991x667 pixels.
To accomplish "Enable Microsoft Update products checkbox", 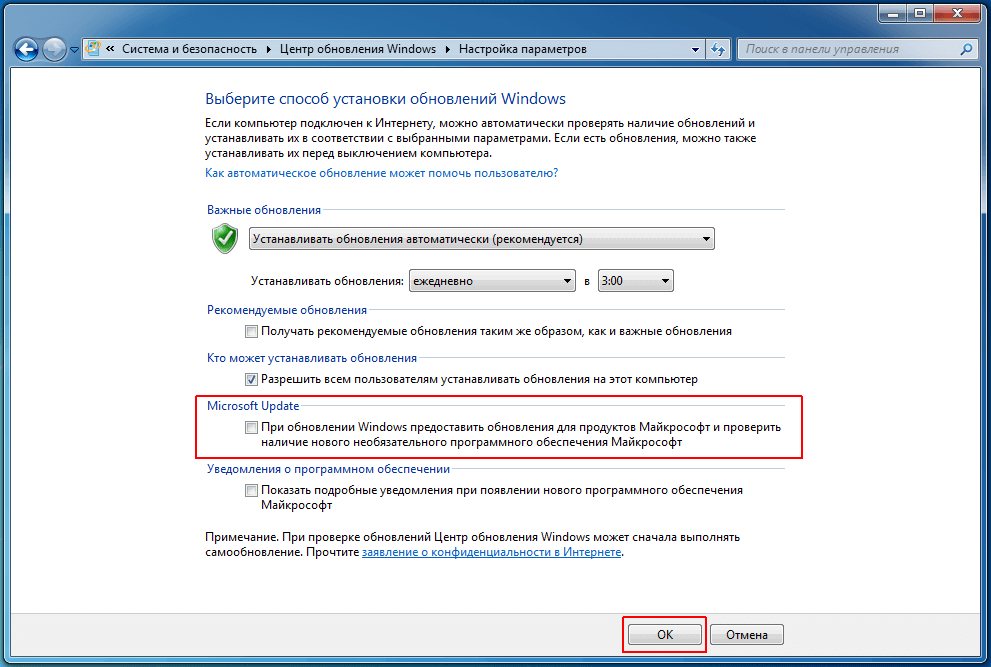I will click(251, 427).
